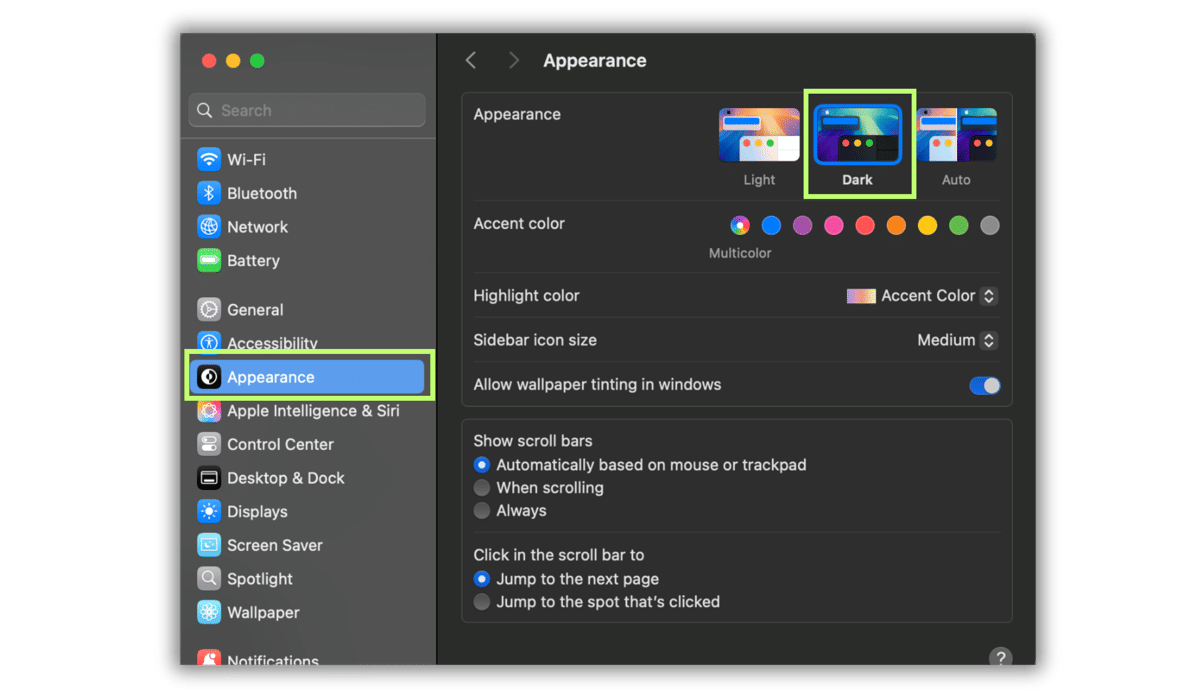Click the magnifying glass in search field
This screenshot has width=1200, height=698.
[205, 110]
